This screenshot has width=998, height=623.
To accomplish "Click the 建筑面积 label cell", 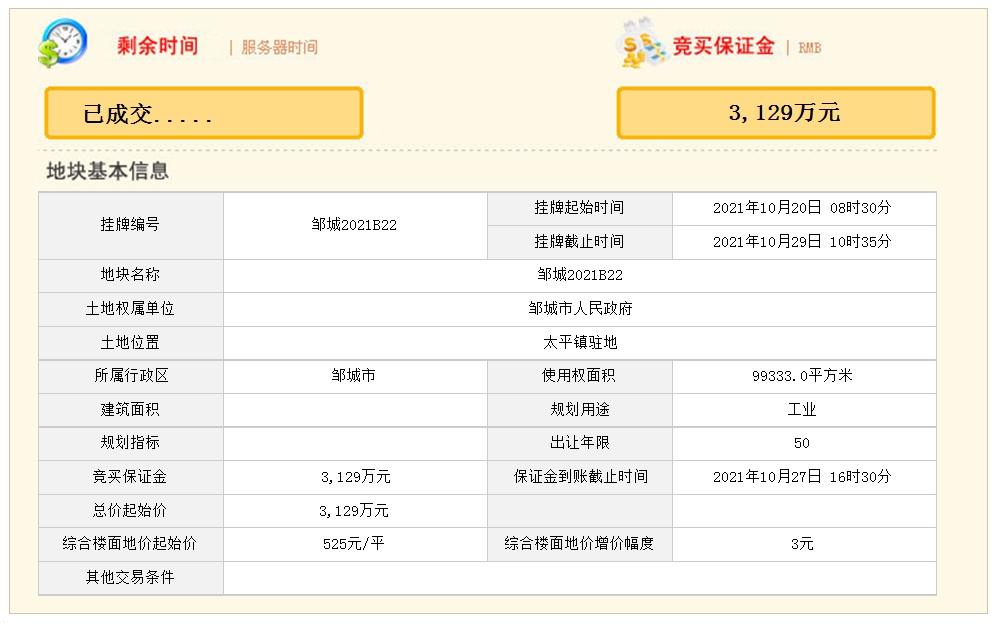I will (131, 410).
